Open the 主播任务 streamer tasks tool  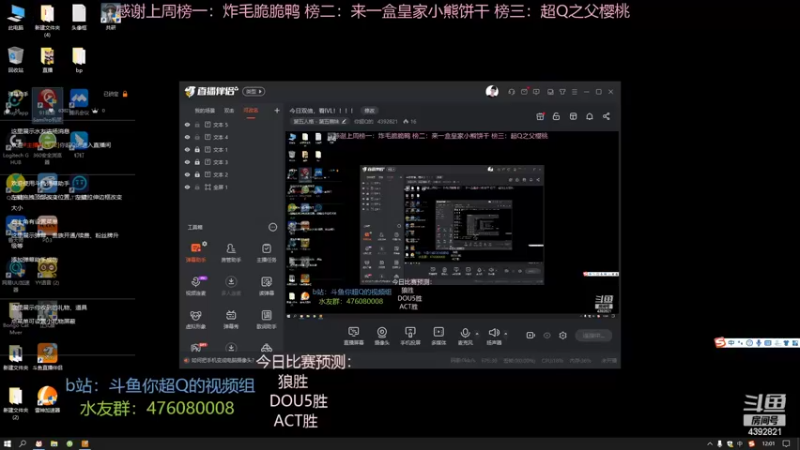click(266, 252)
